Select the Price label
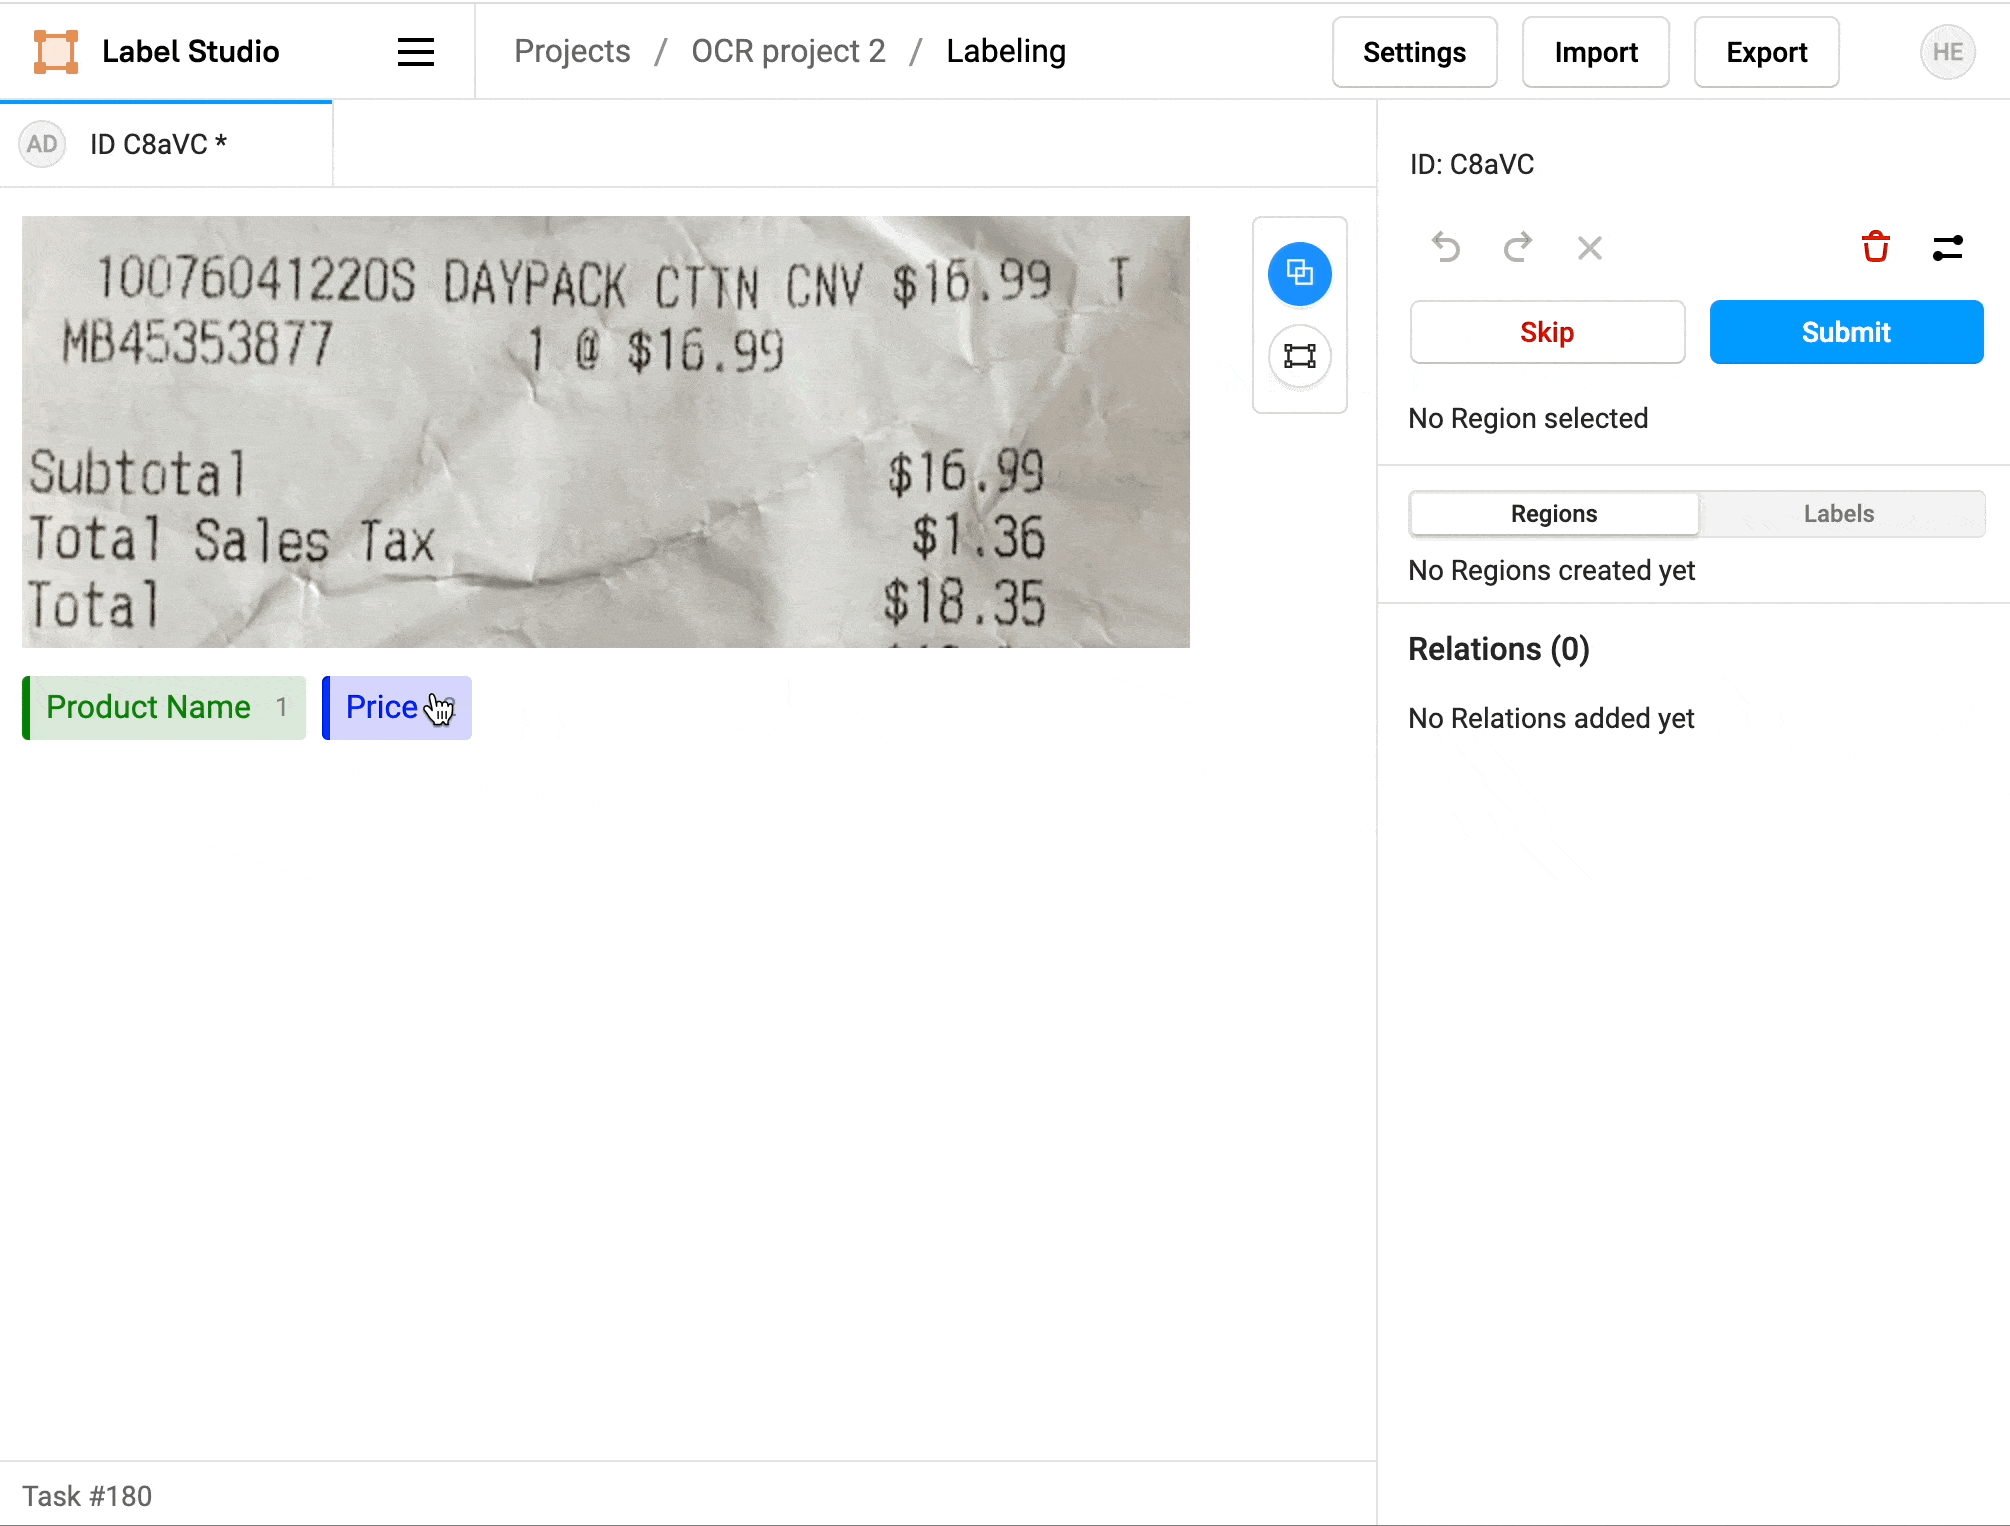The height and width of the screenshot is (1526, 2010). [397, 708]
